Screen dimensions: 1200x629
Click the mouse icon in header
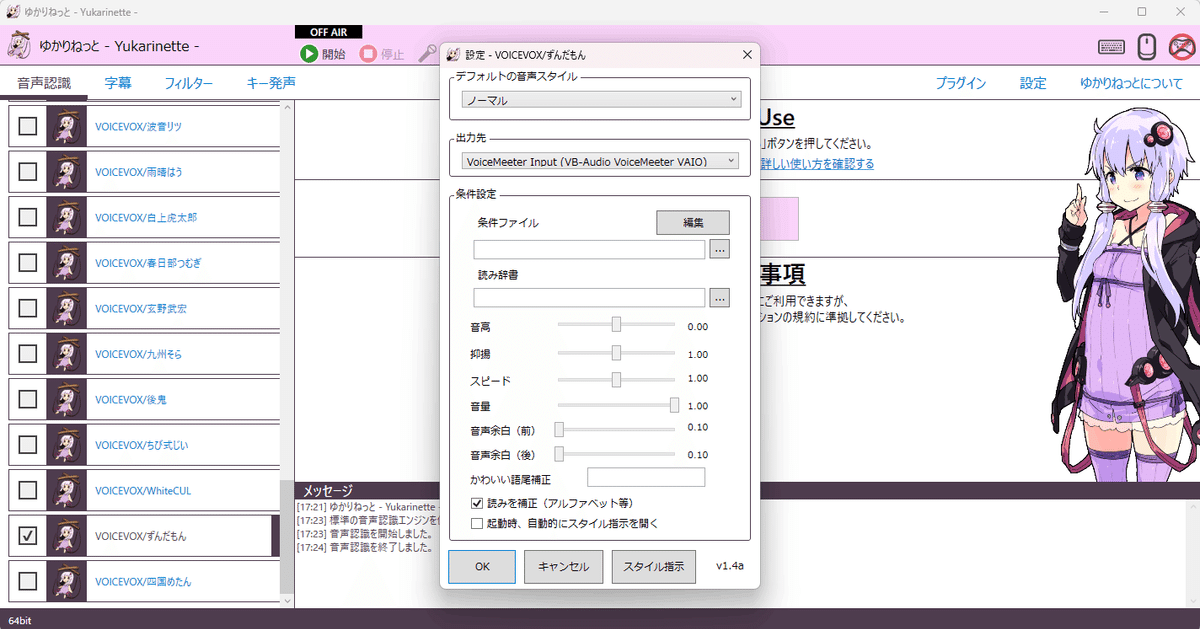[x=1148, y=46]
